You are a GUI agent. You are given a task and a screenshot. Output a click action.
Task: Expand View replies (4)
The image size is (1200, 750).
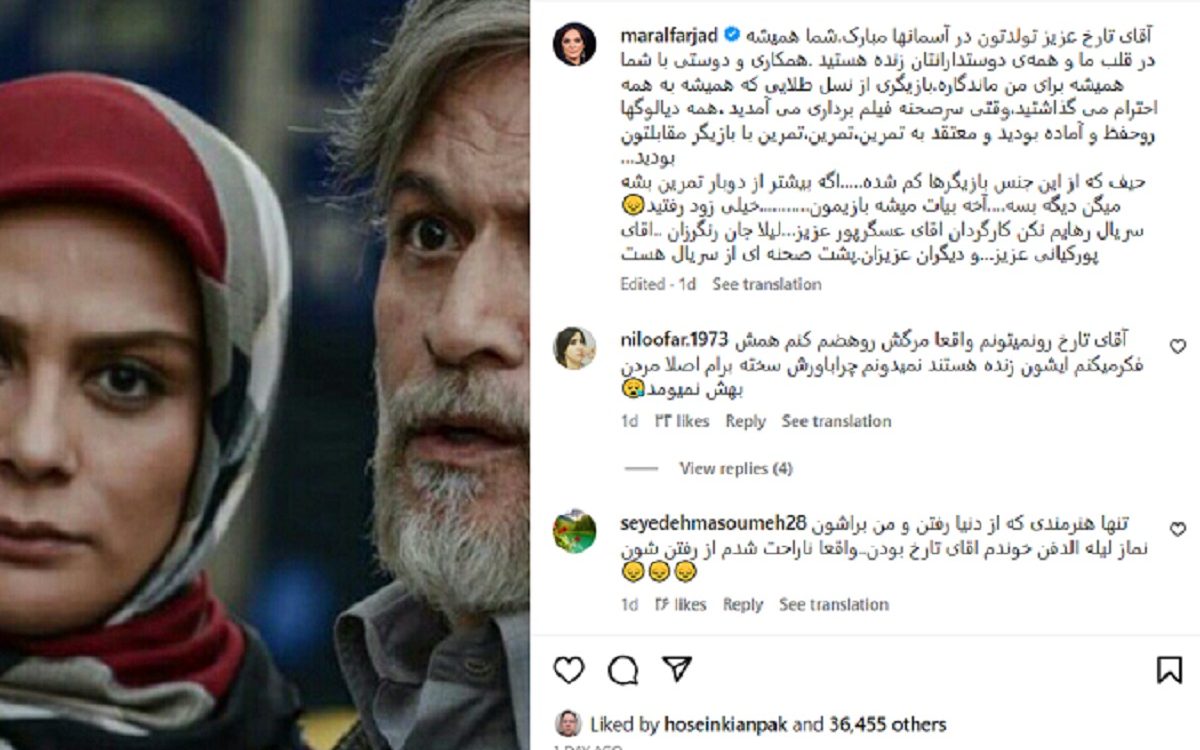click(736, 468)
